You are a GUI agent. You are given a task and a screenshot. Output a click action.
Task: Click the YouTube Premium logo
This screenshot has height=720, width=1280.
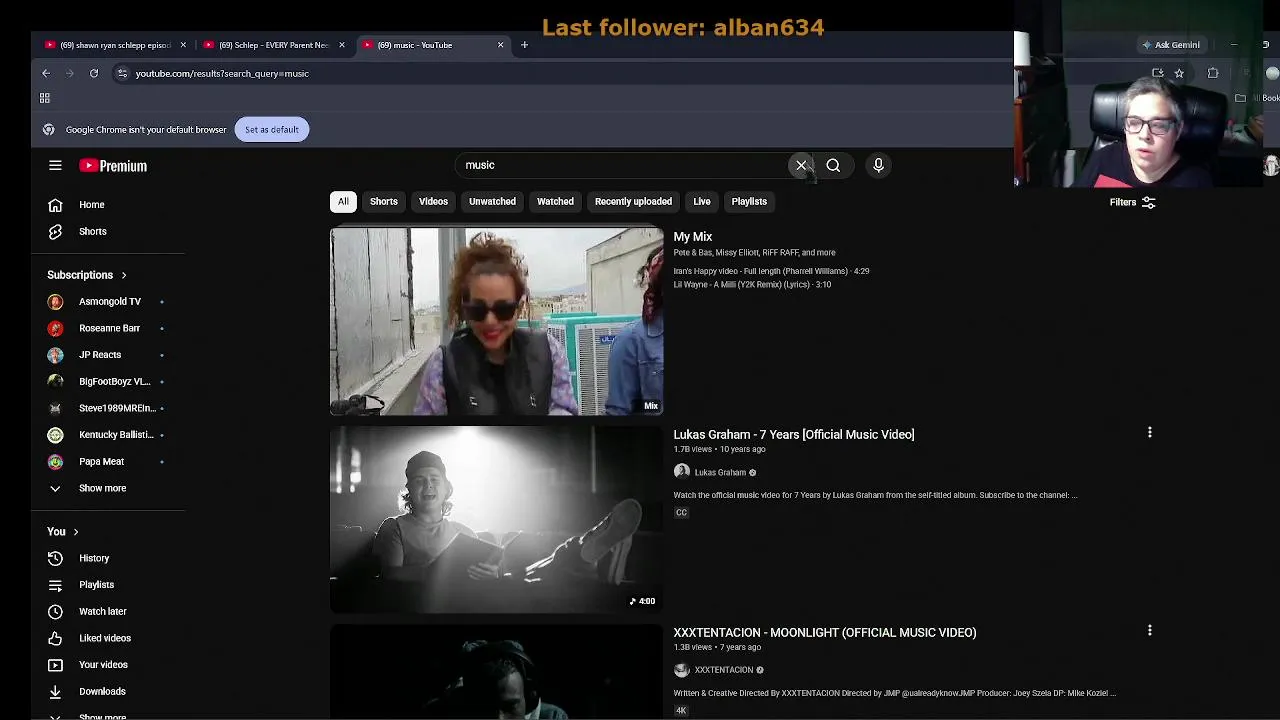[113, 166]
